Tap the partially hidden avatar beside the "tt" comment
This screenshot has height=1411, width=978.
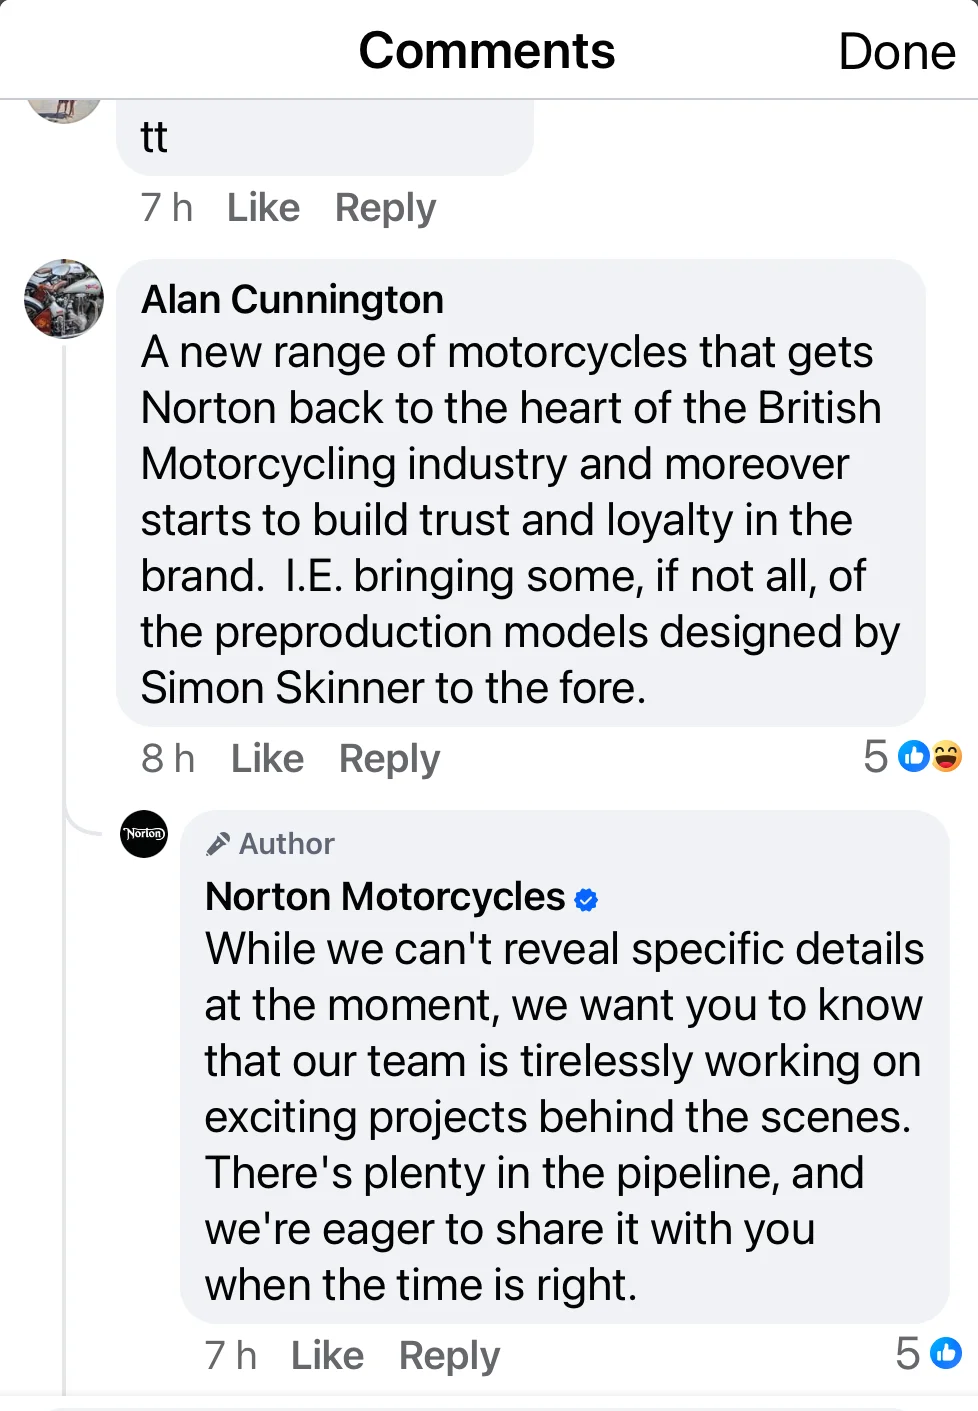click(x=64, y=110)
